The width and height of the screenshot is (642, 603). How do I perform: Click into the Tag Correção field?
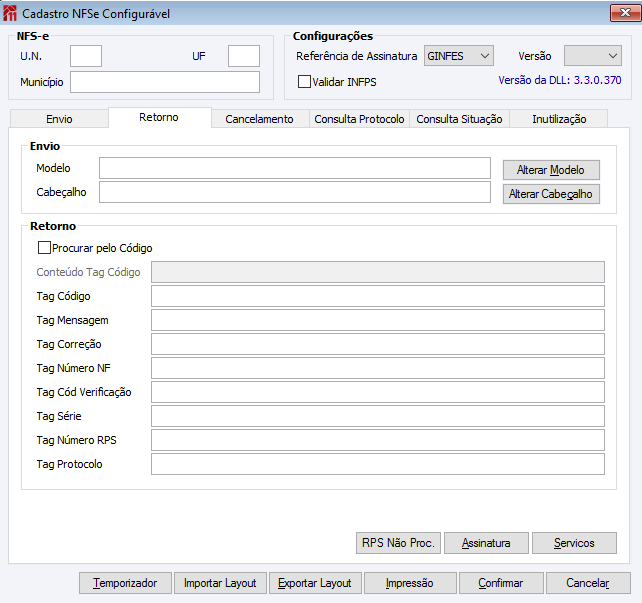click(378, 344)
